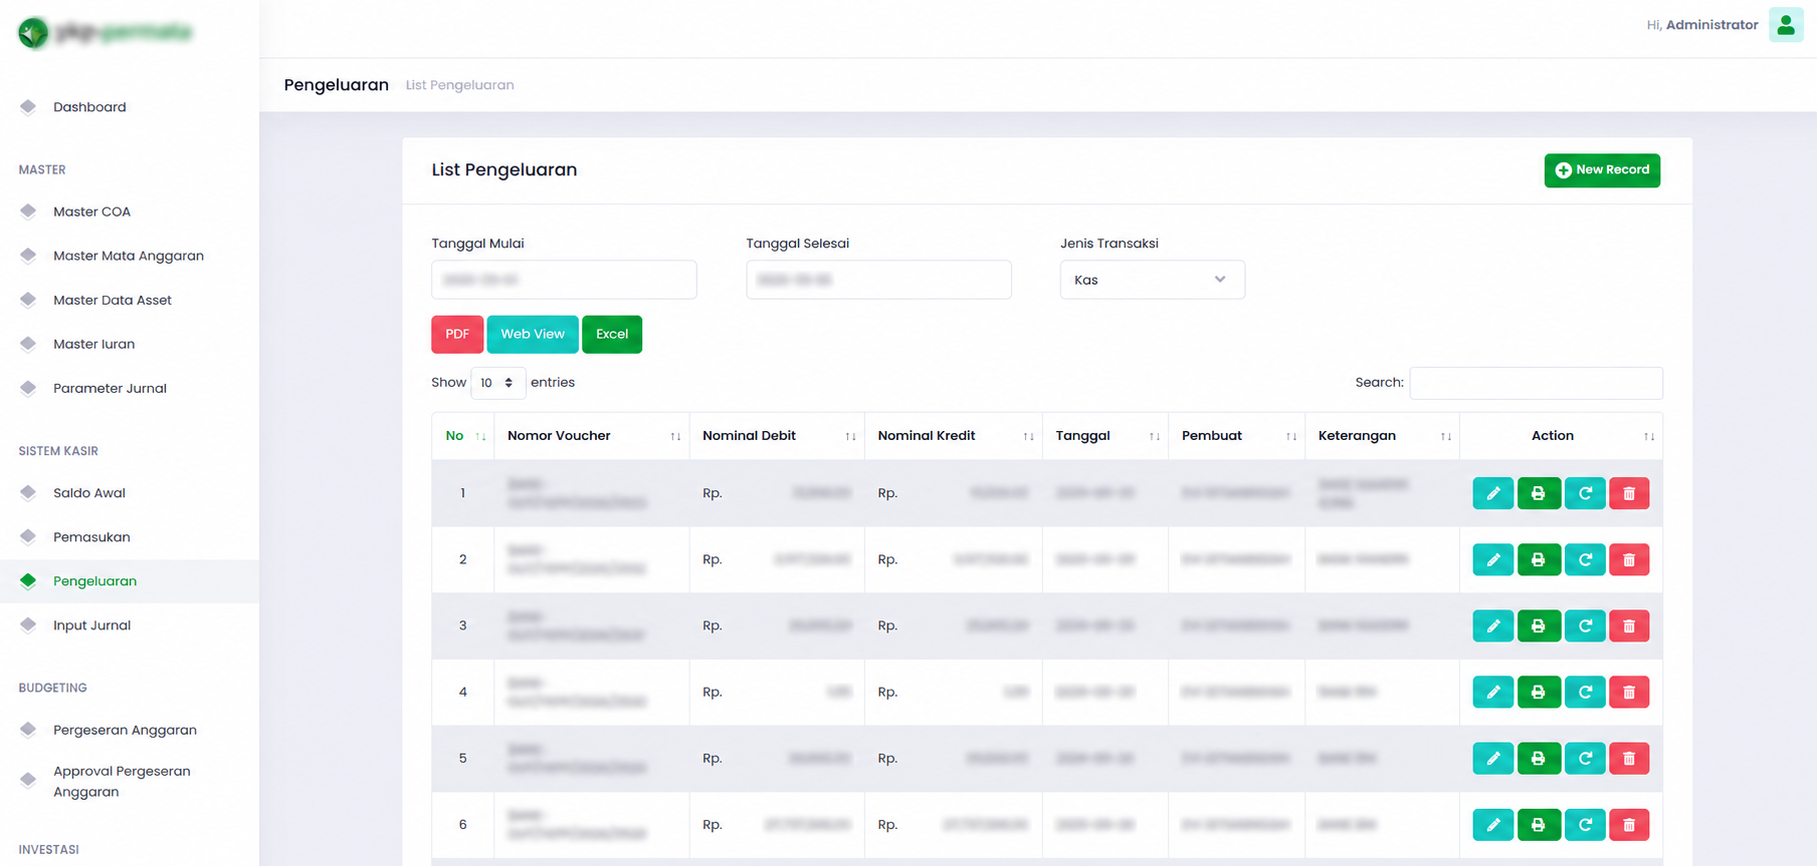Export list to Excel
The image size is (1817, 866).
[x=612, y=334]
